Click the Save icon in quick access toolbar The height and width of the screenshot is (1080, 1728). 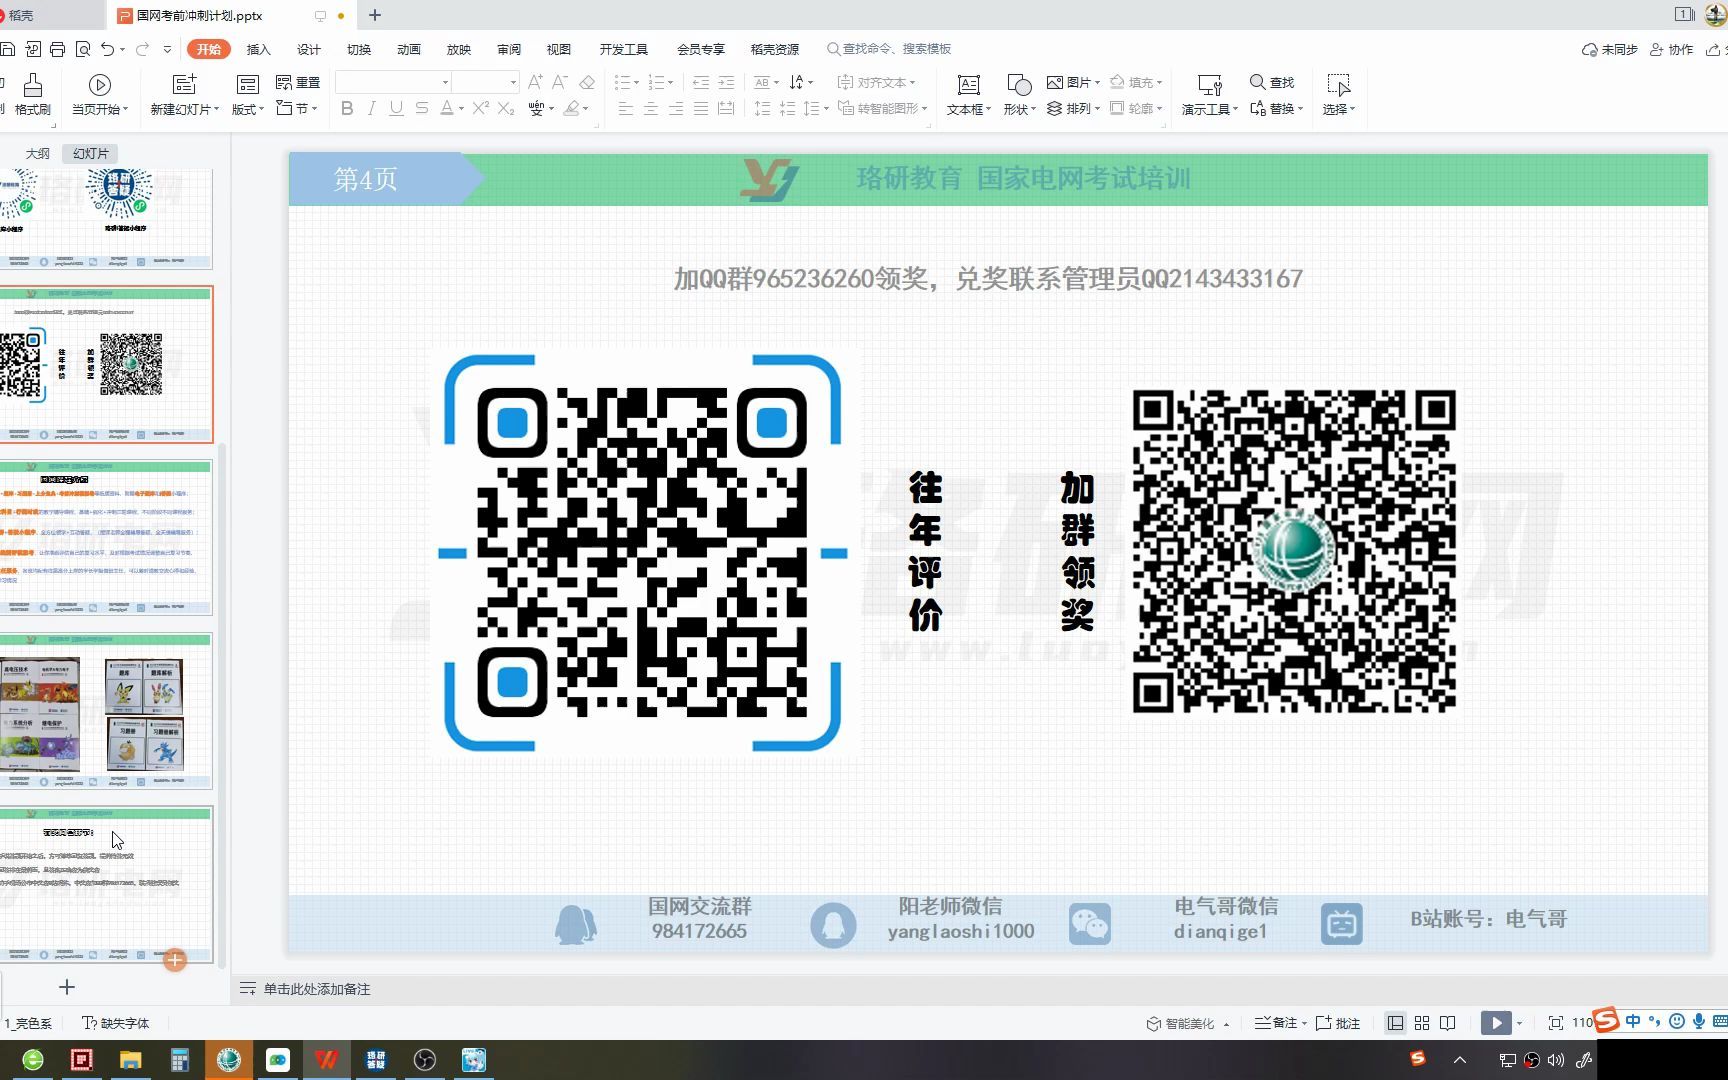[8, 49]
